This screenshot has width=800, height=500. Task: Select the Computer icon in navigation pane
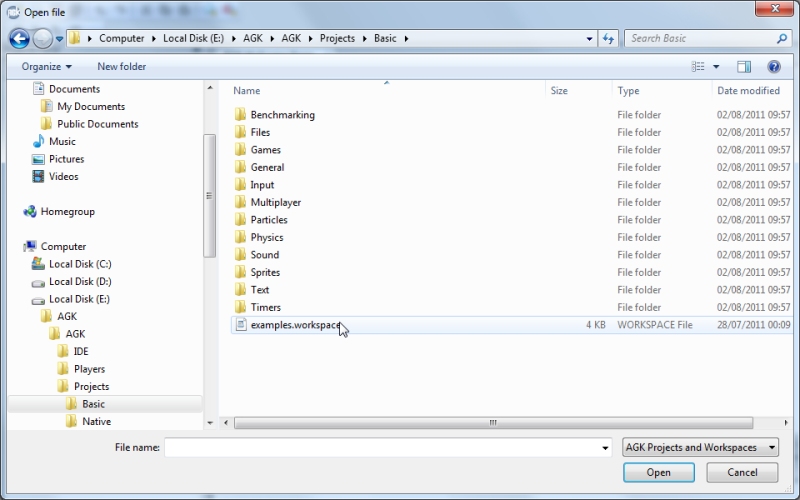[x=30, y=246]
